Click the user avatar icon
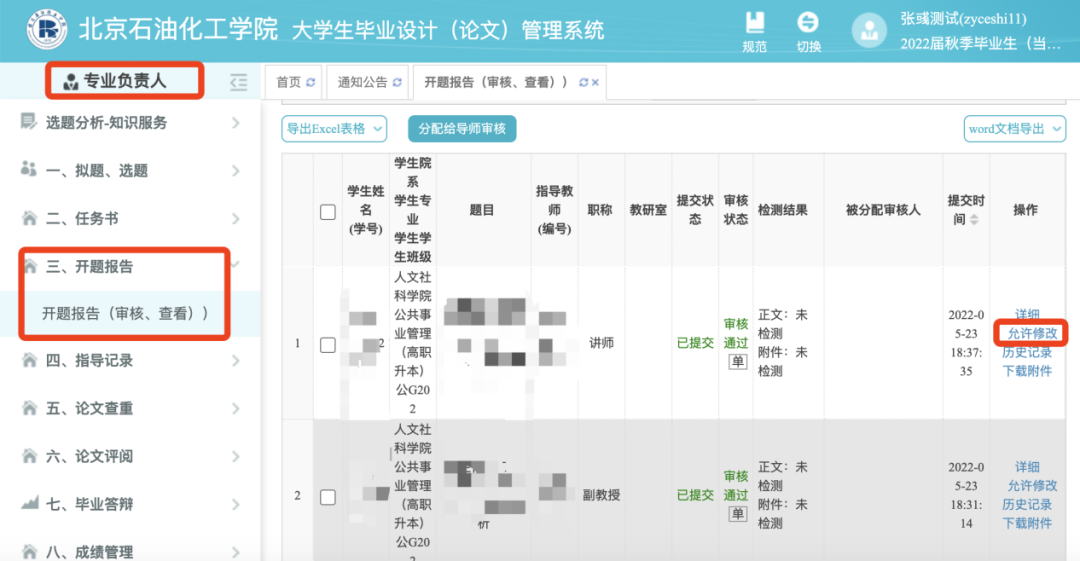The width and height of the screenshot is (1080, 561). (869, 30)
